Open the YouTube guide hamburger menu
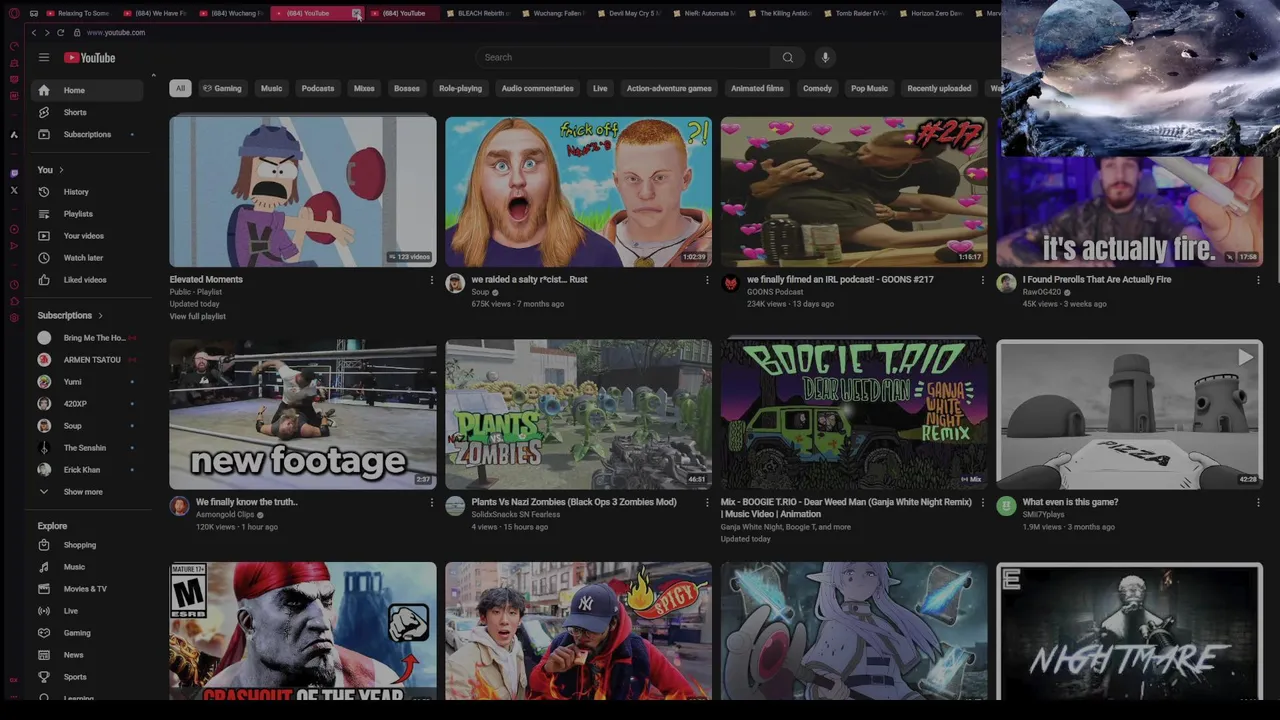Image resolution: width=1280 pixels, height=720 pixels. 43,57
